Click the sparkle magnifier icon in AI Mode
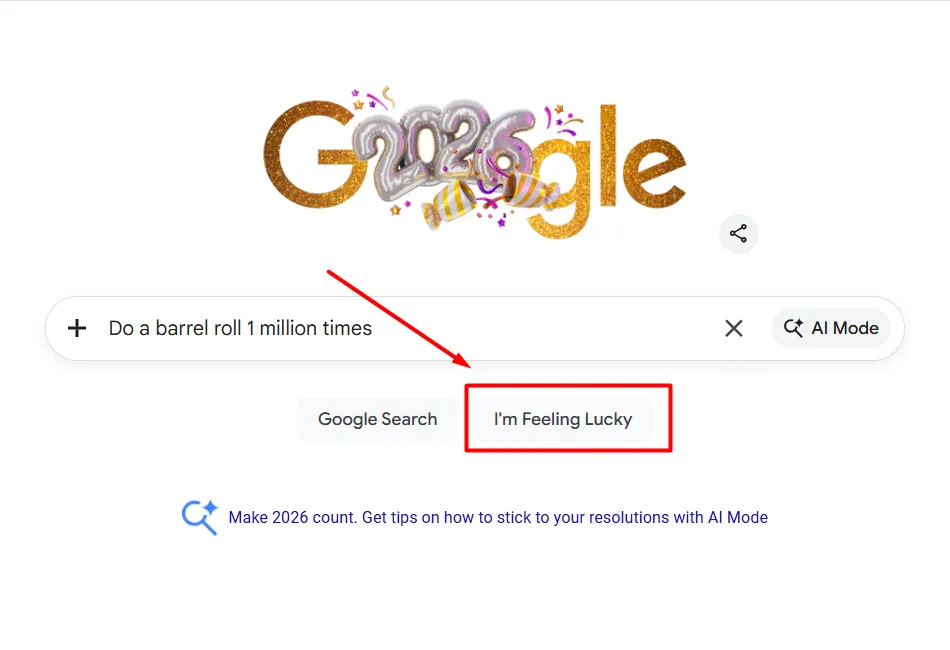Image resolution: width=950 pixels, height=650 pixels. (x=794, y=328)
